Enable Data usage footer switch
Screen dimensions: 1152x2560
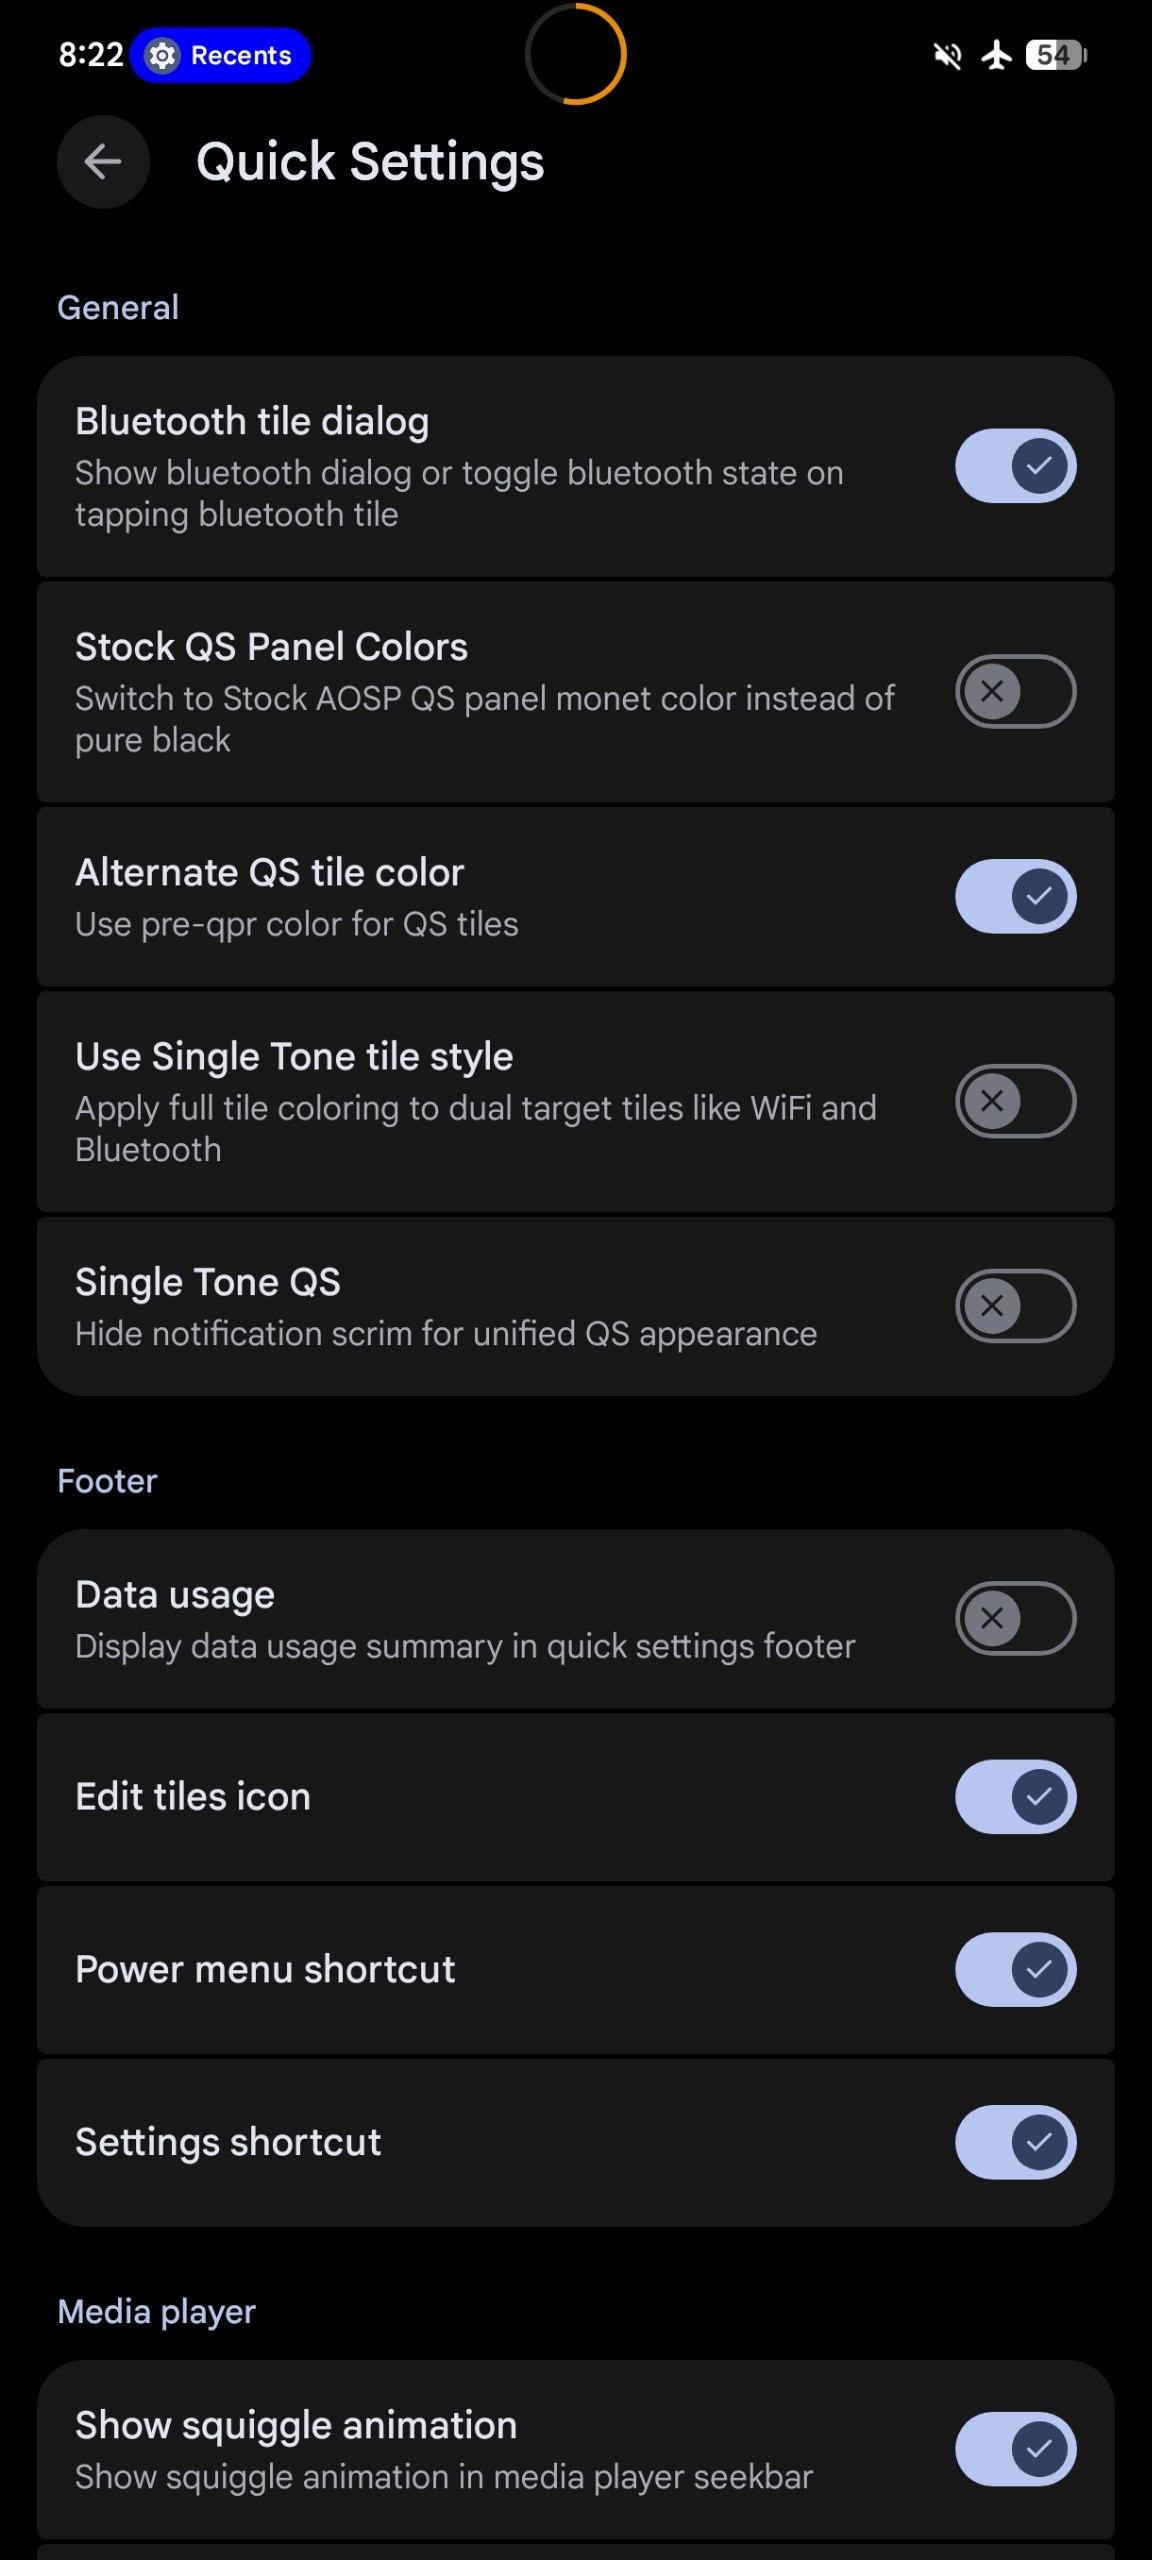1015,1618
